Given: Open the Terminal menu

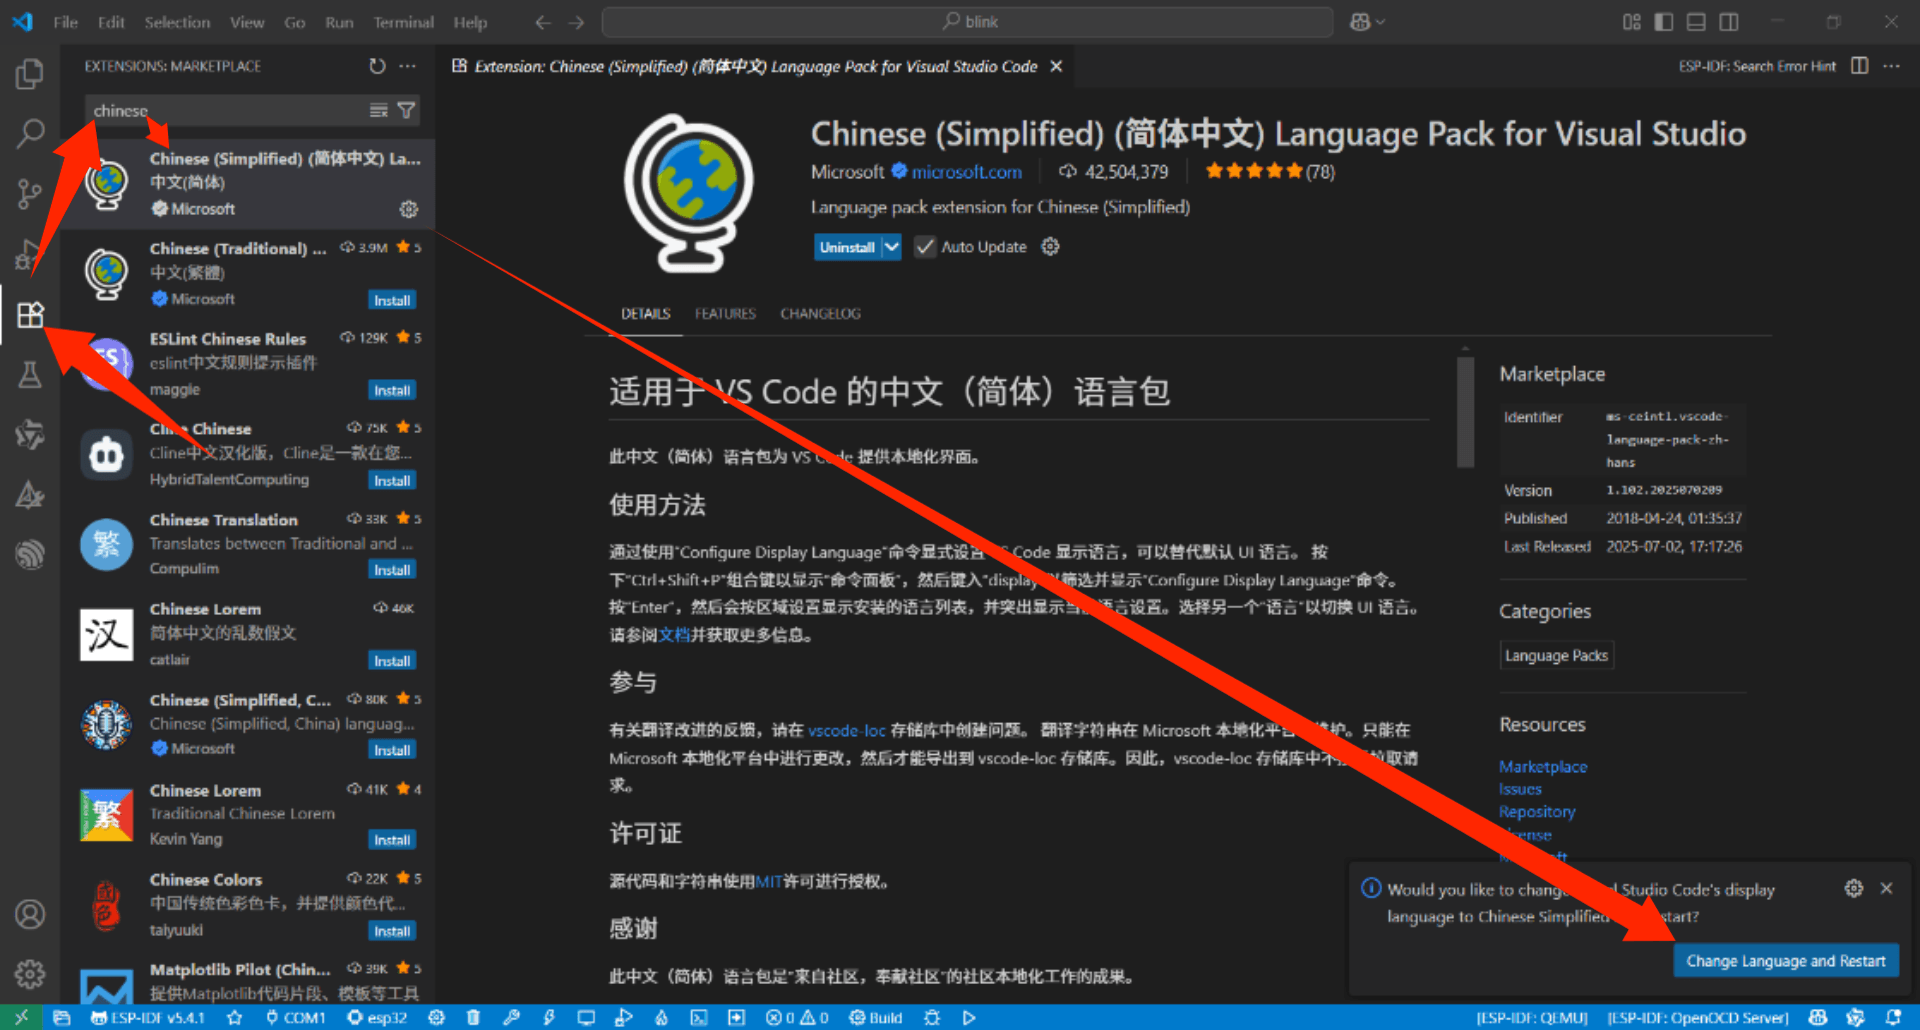Looking at the screenshot, I should (403, 22).
